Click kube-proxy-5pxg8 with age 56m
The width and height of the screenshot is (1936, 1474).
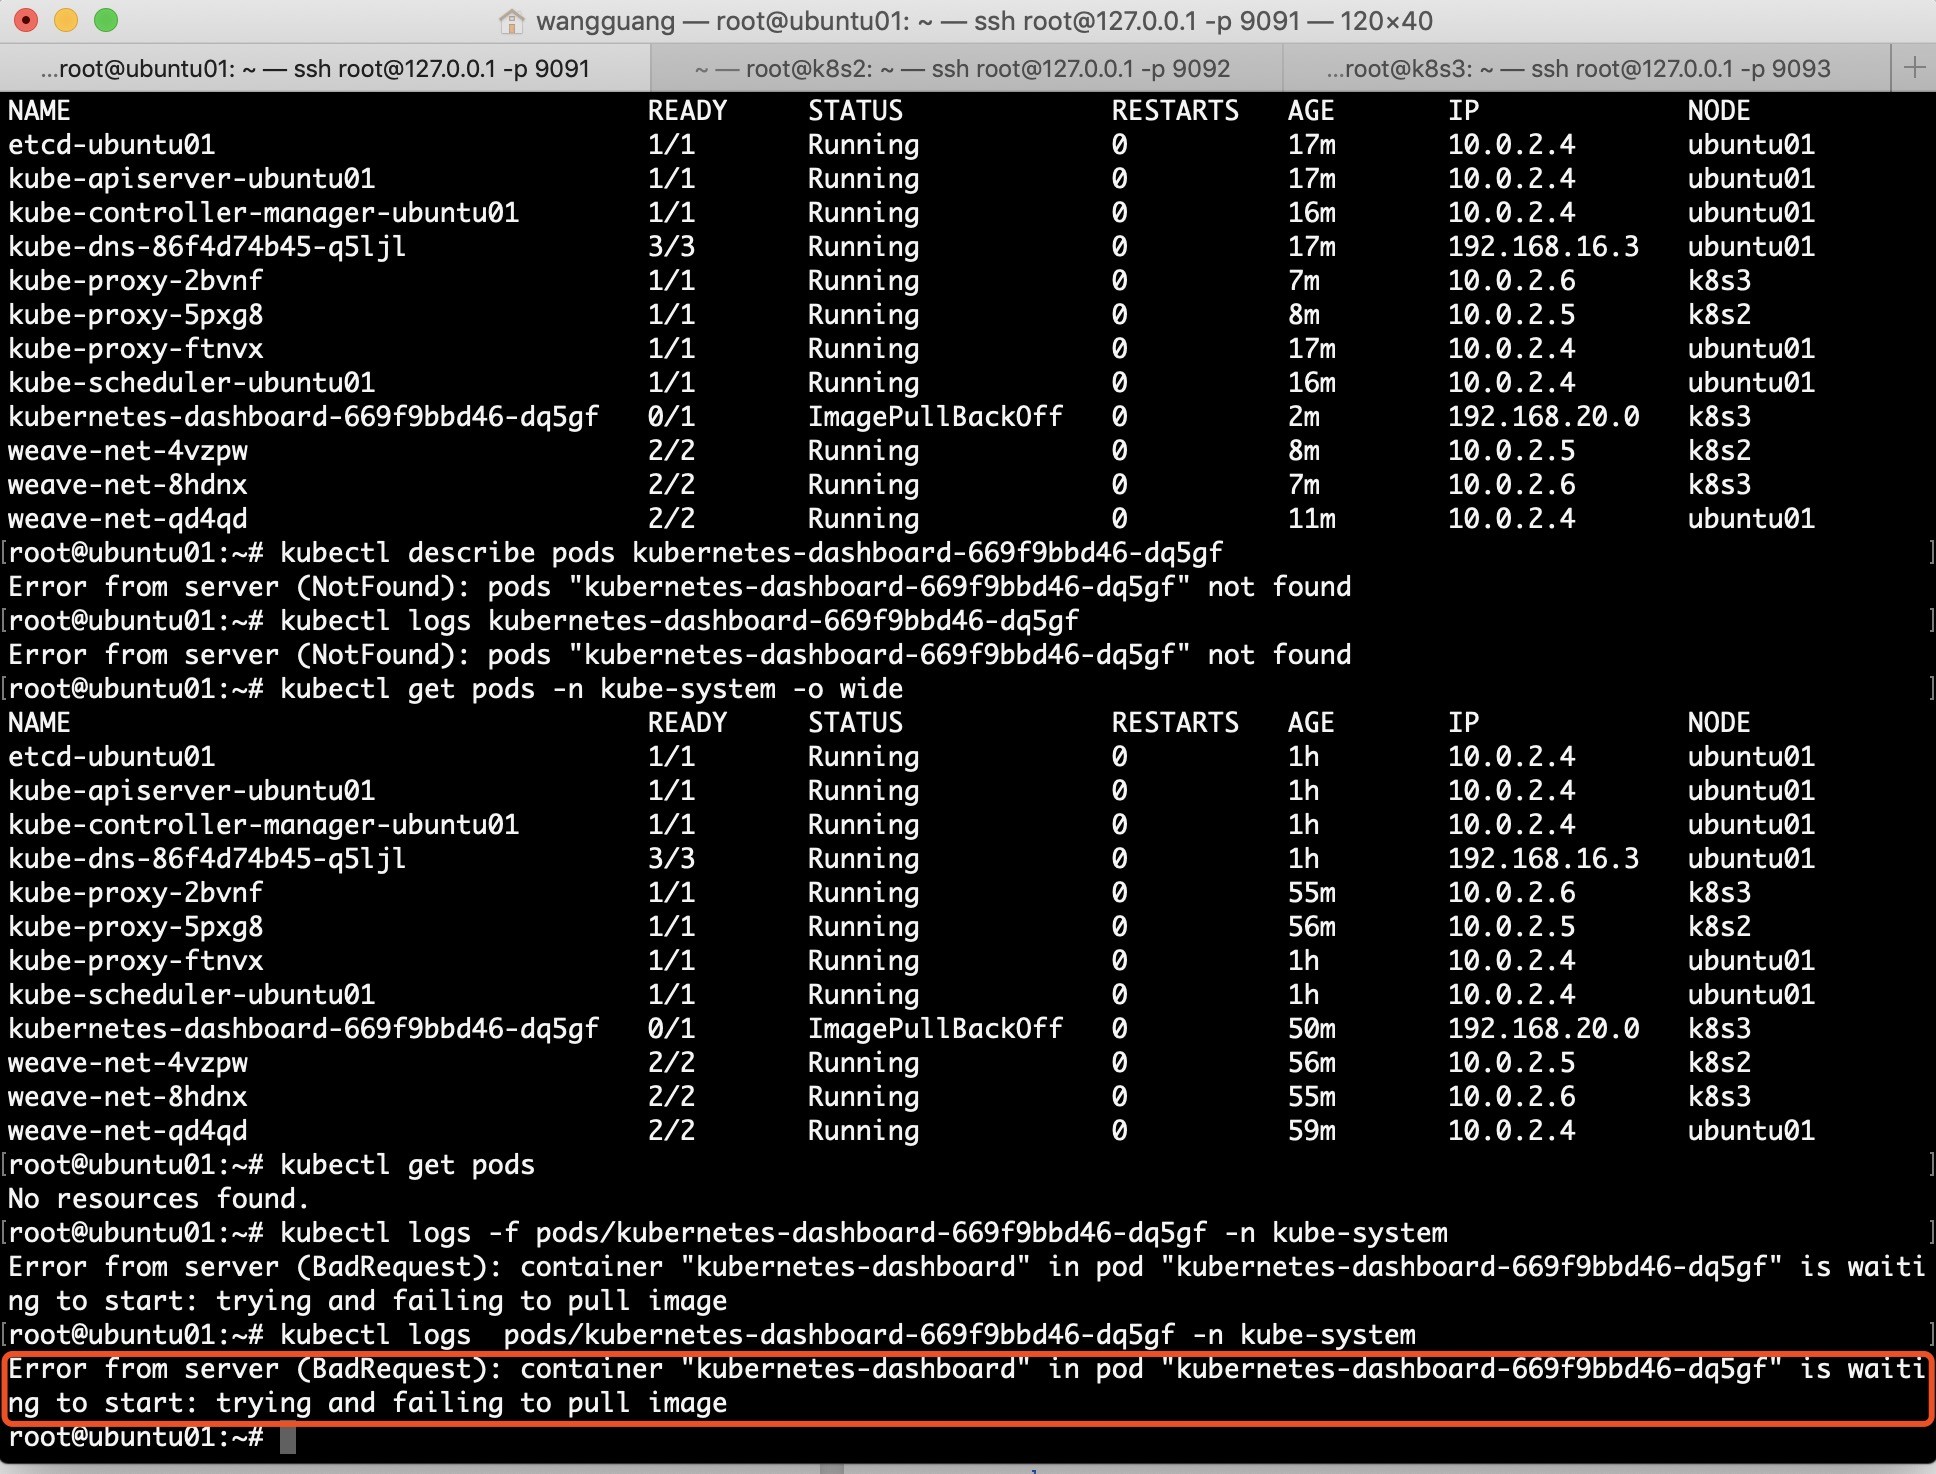(x=135, y=927)
